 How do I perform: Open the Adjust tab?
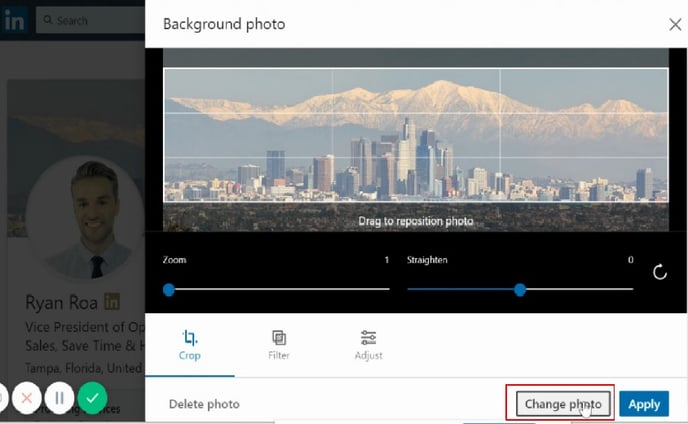369,345
